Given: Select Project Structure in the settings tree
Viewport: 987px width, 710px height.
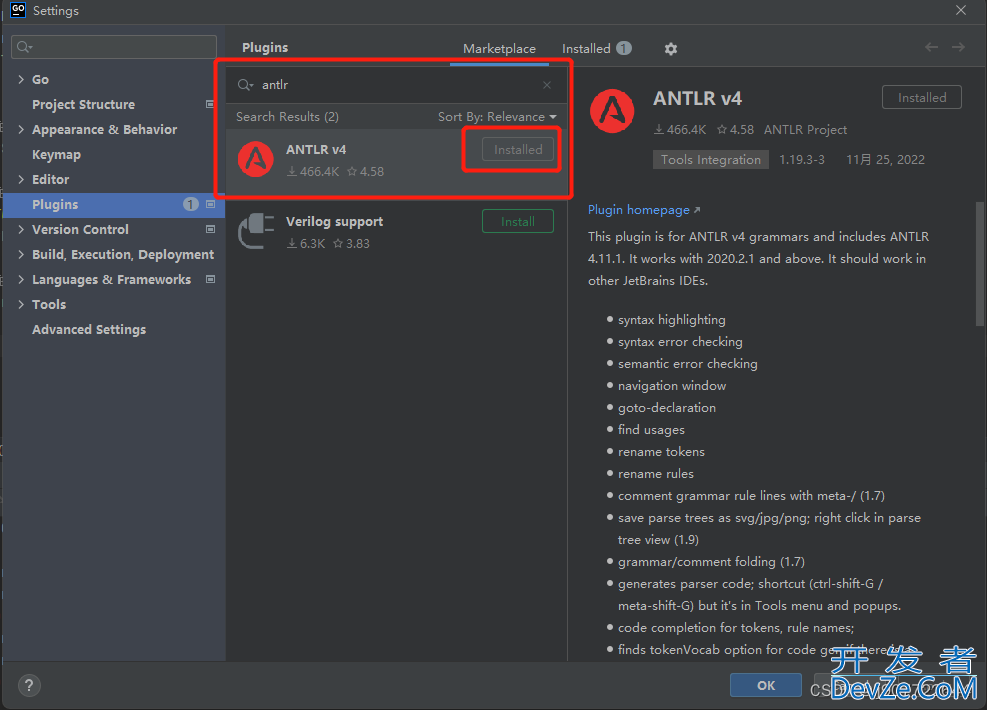Looking at the screenshot, I should coord(83,104).
